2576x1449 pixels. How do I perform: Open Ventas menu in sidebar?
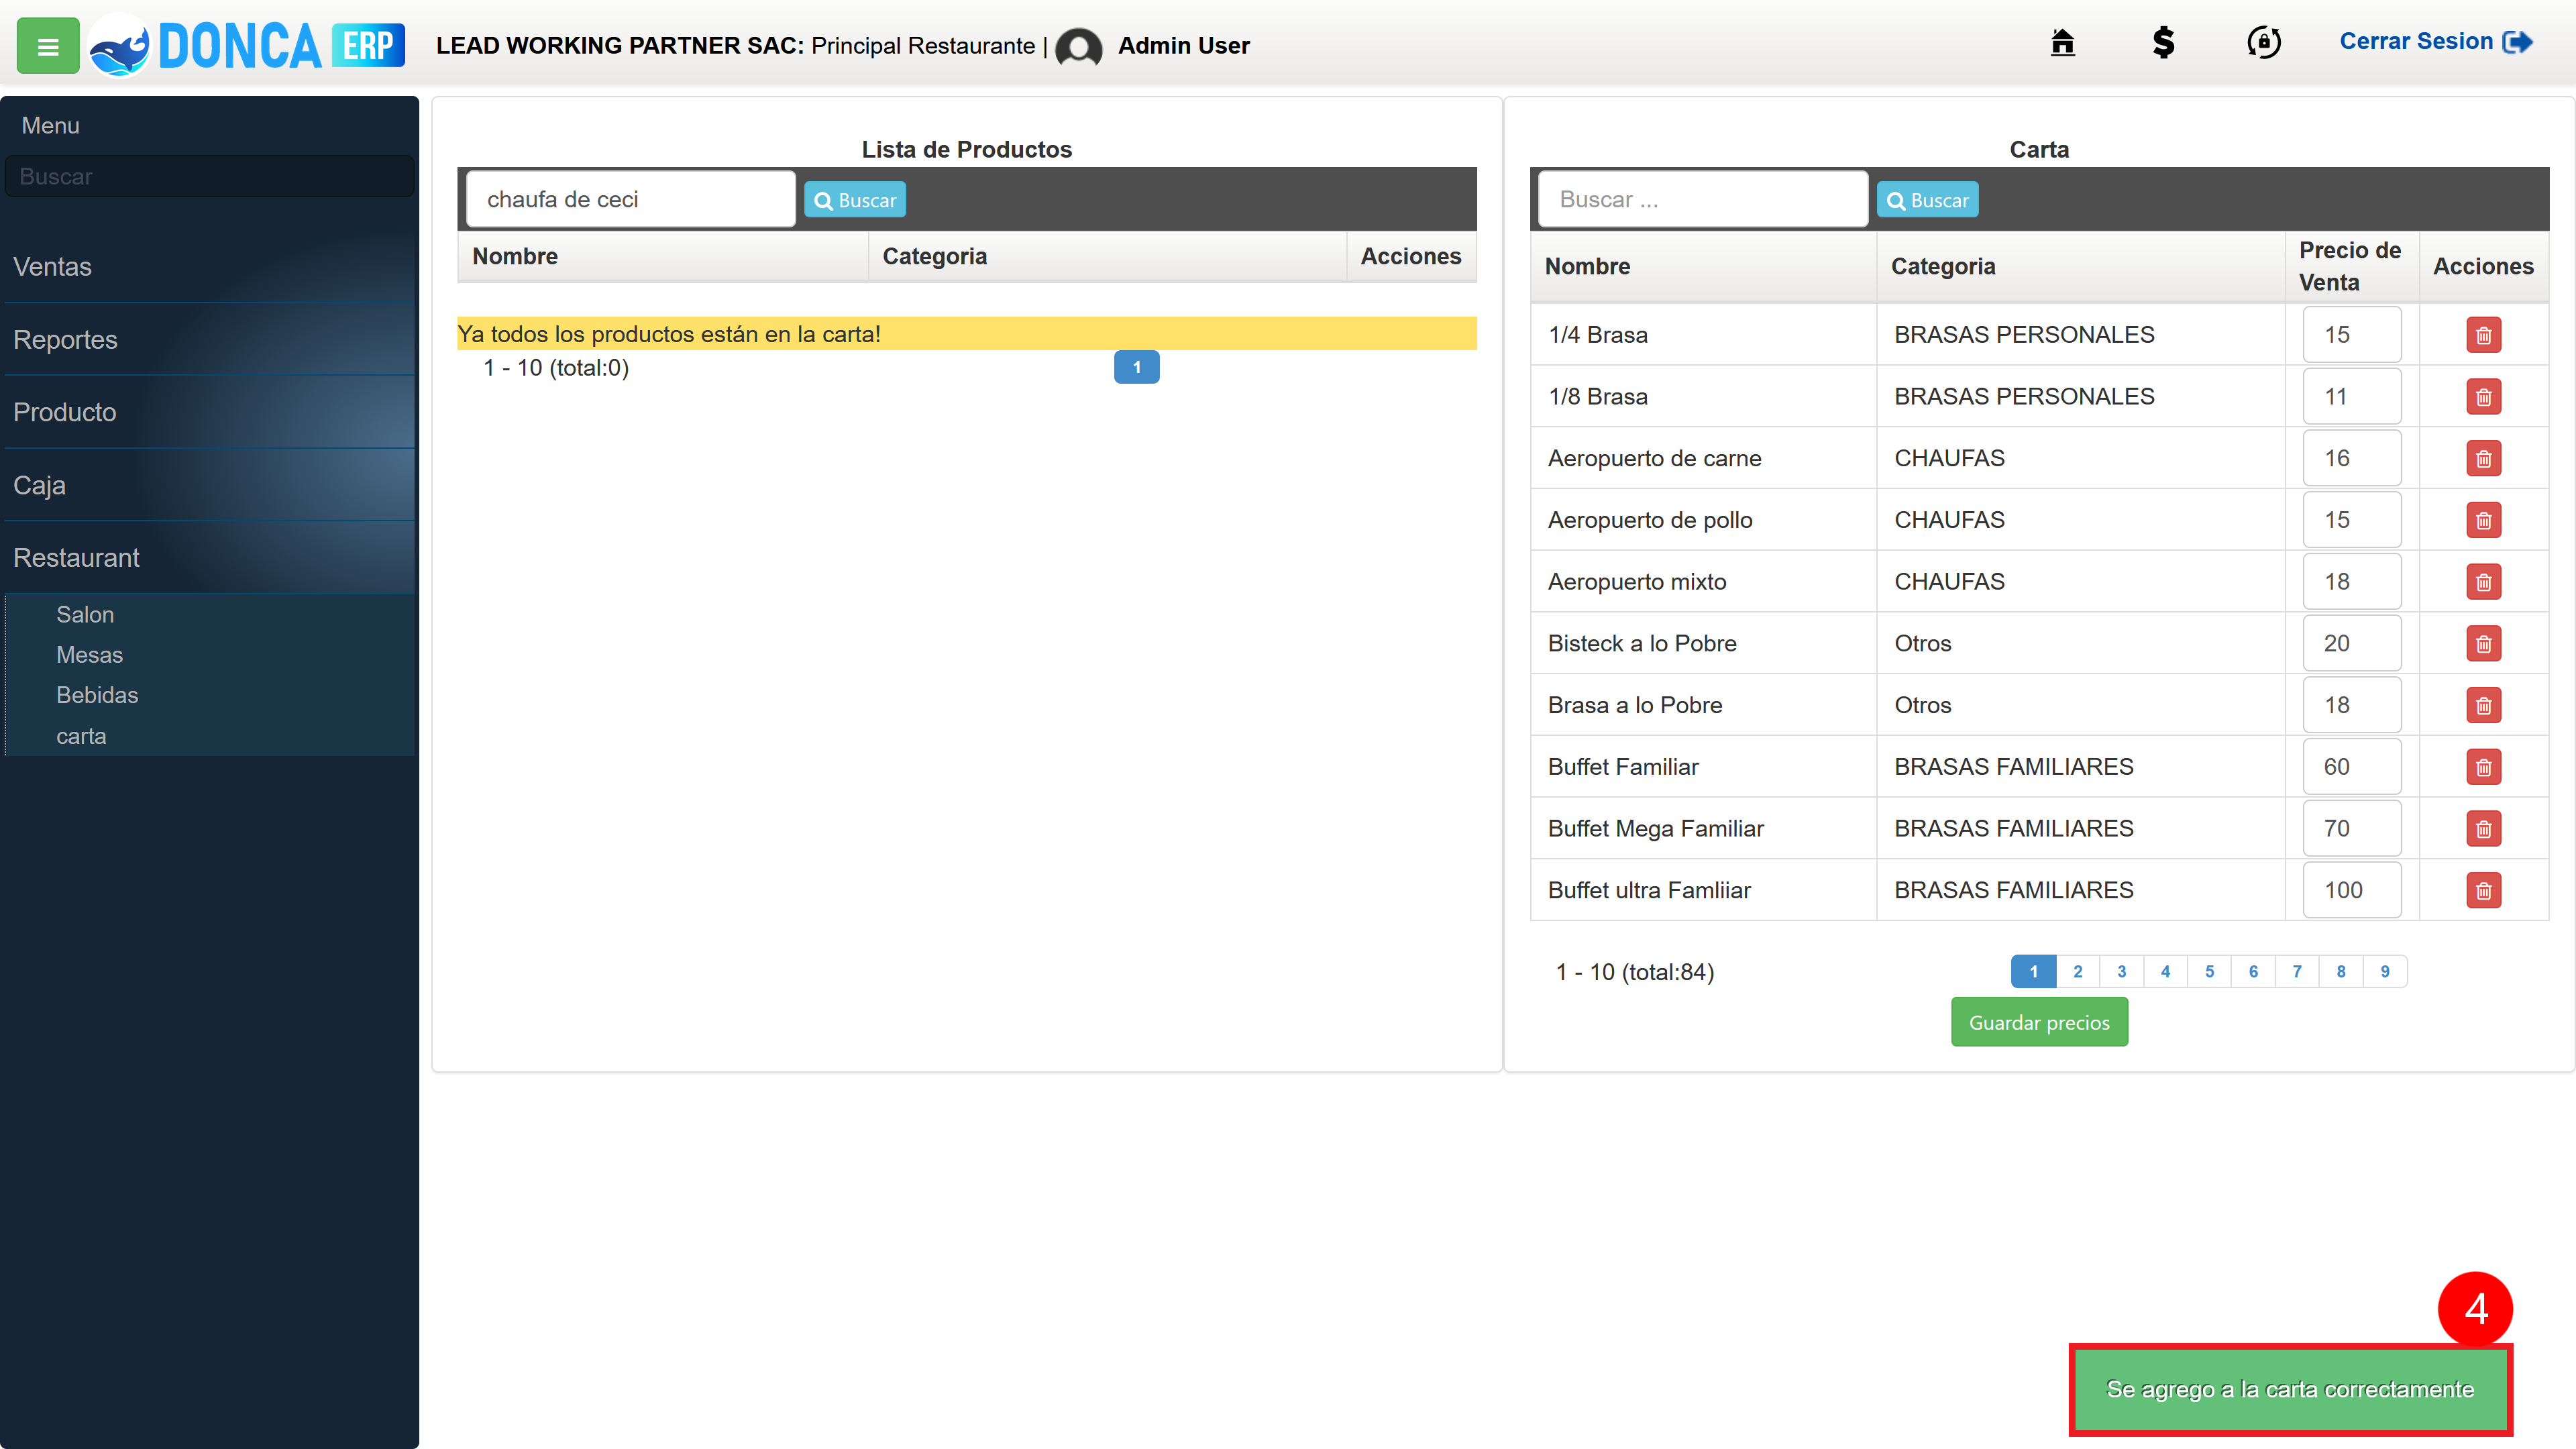coord(209,267)
